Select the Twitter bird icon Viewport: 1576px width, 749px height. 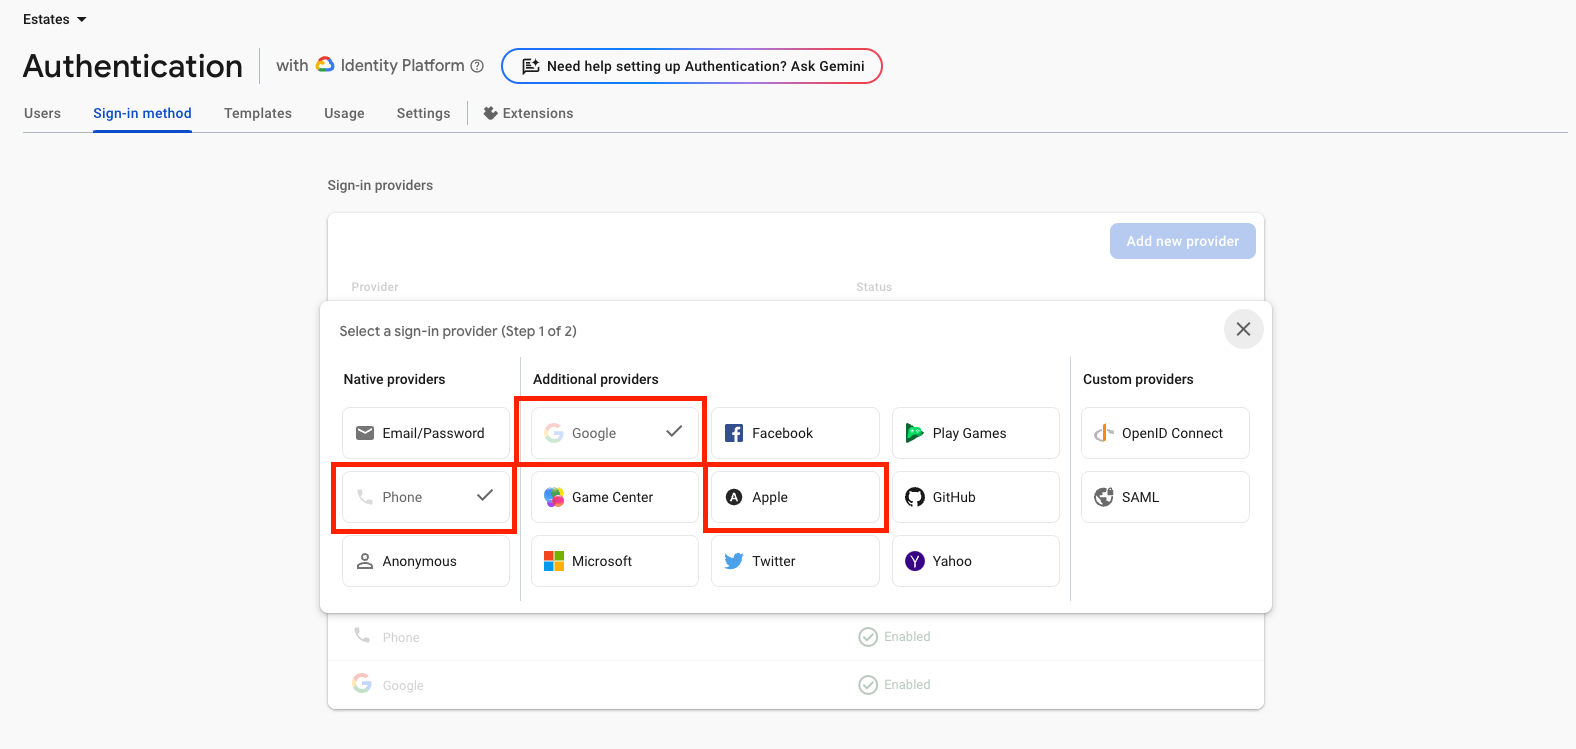click(734, 561)
